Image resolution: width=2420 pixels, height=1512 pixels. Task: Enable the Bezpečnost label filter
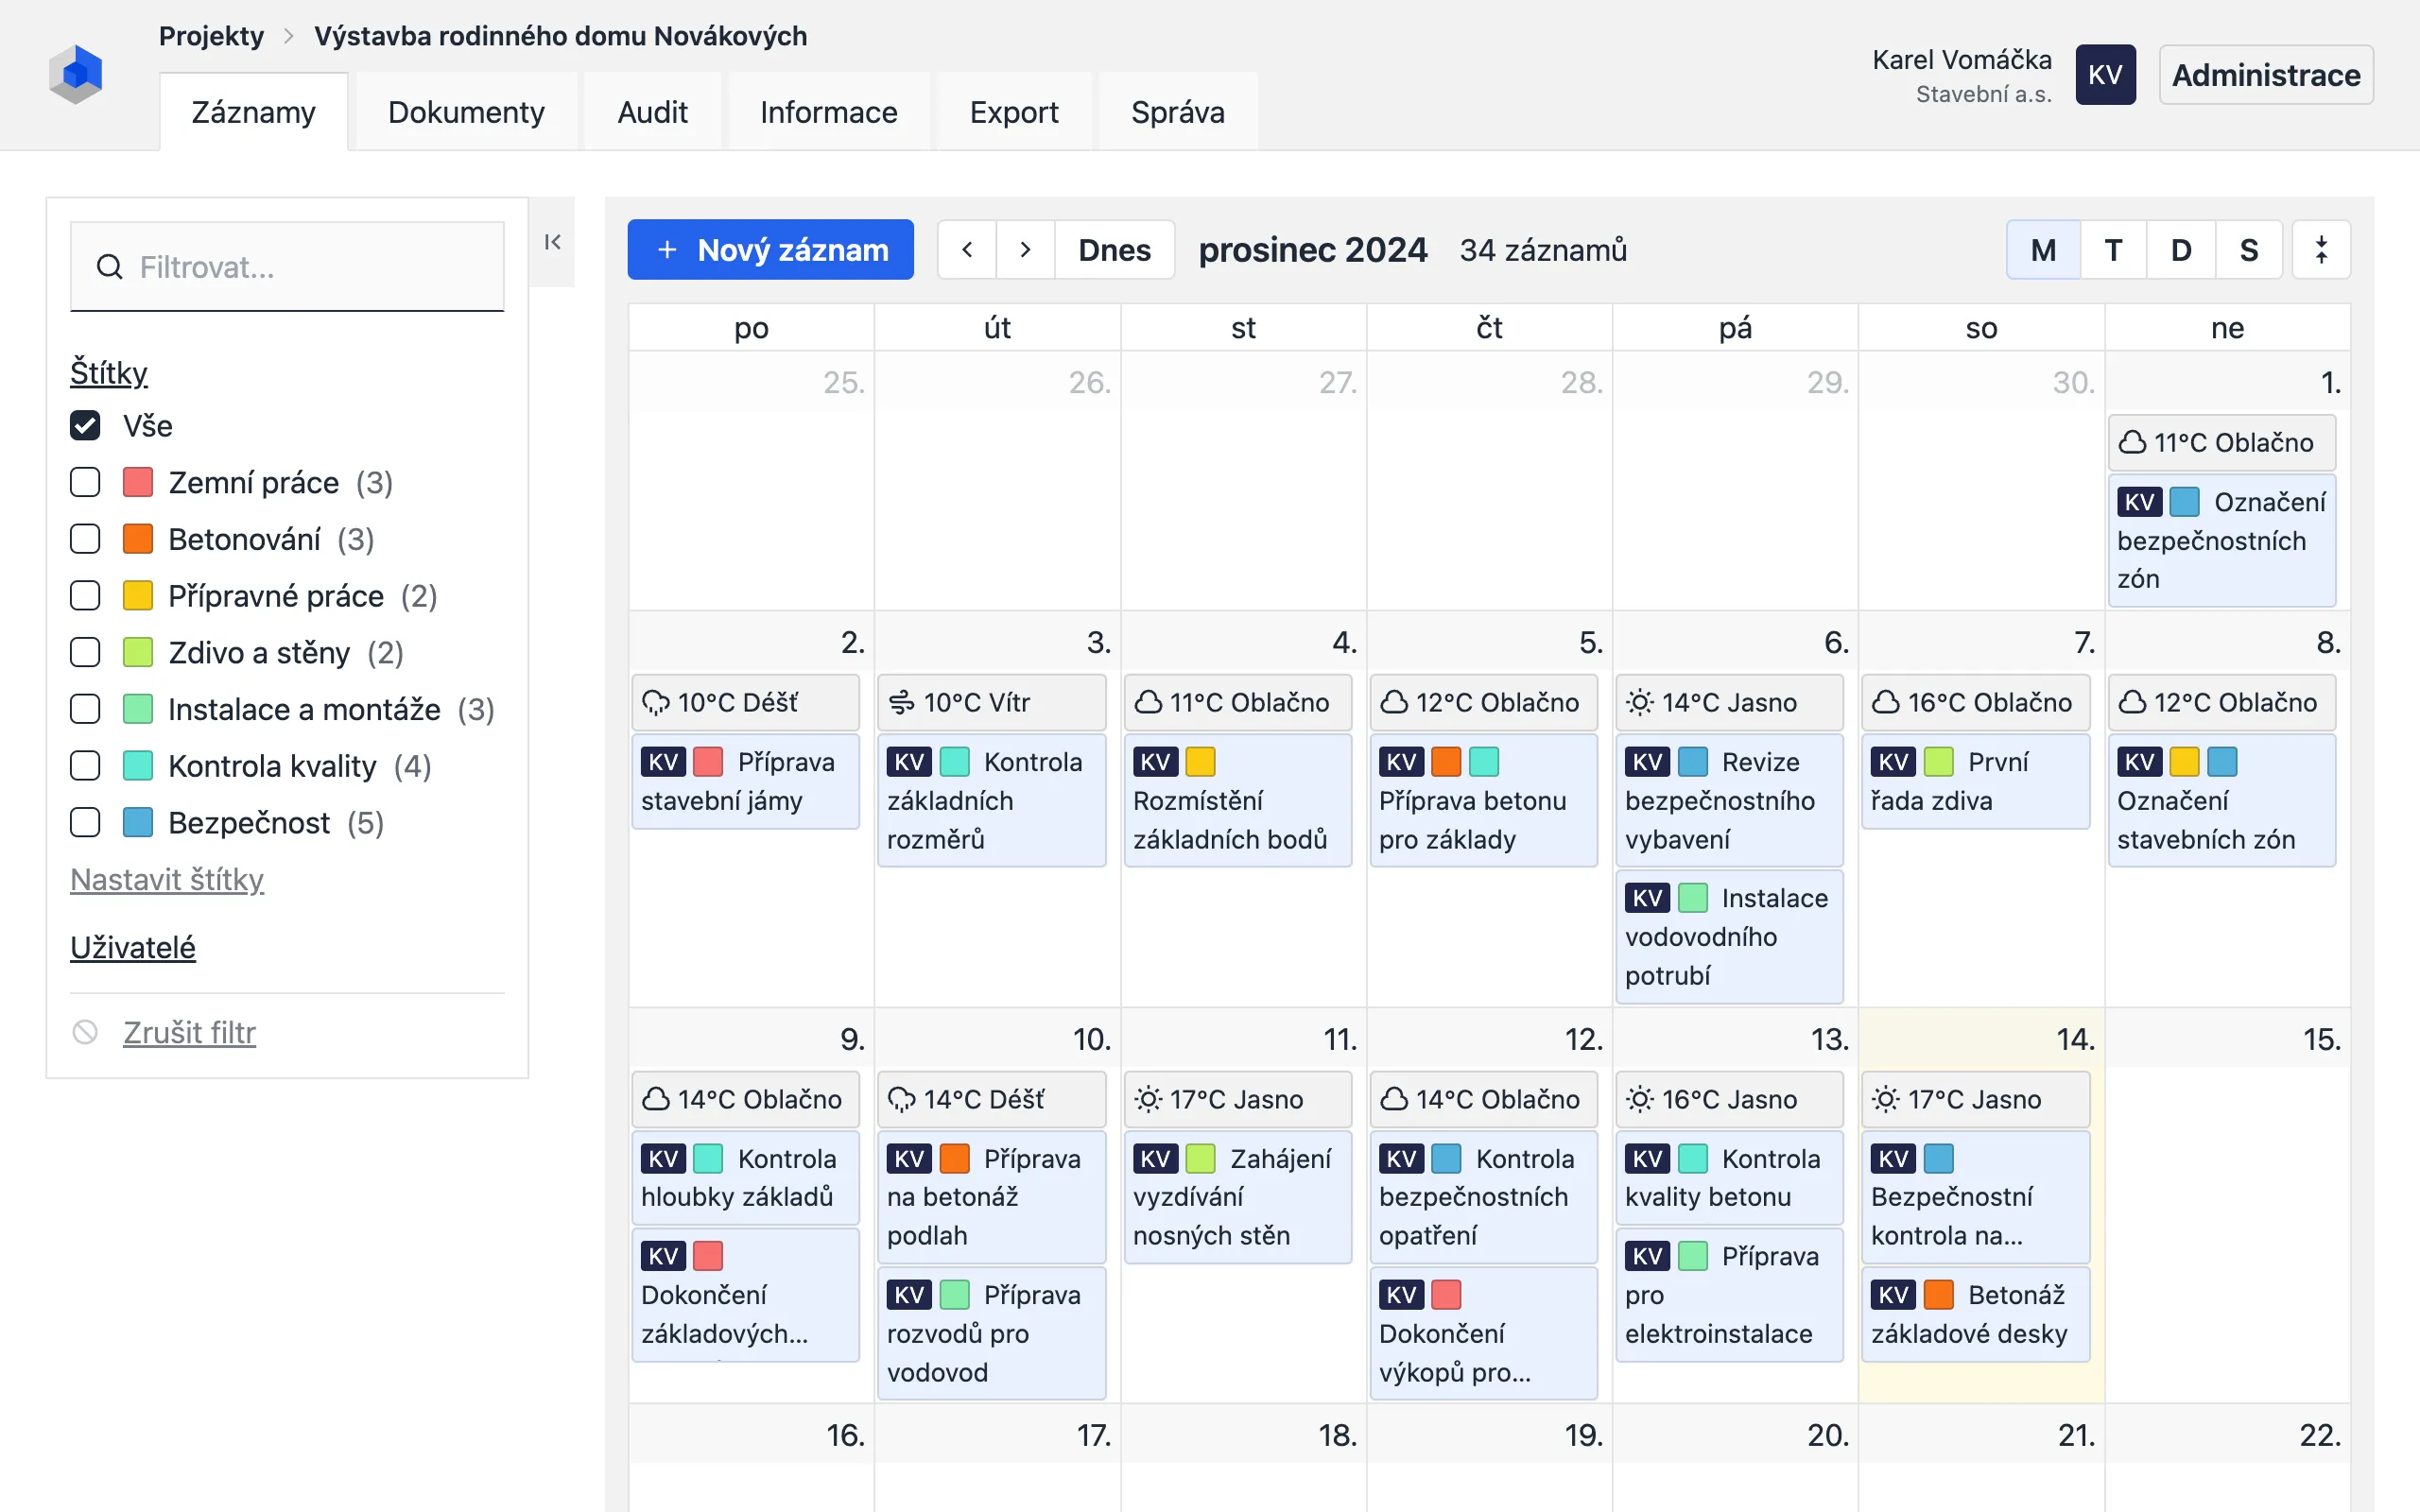point(83,822)
